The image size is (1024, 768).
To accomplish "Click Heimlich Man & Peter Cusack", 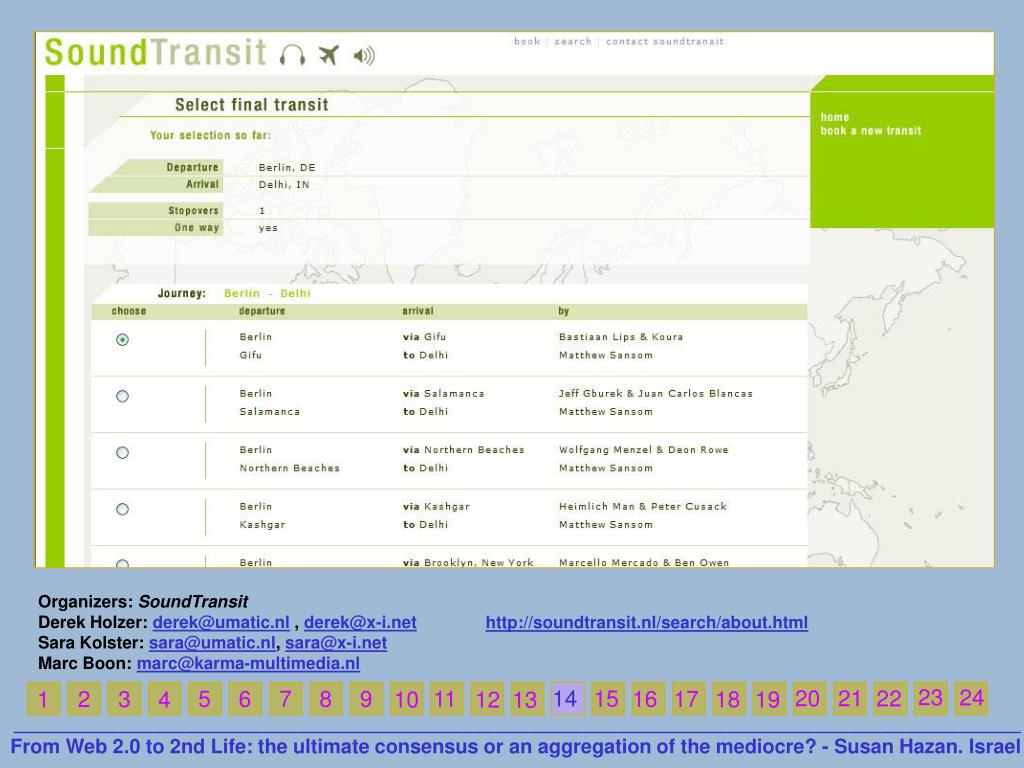I will pos(643,506).
